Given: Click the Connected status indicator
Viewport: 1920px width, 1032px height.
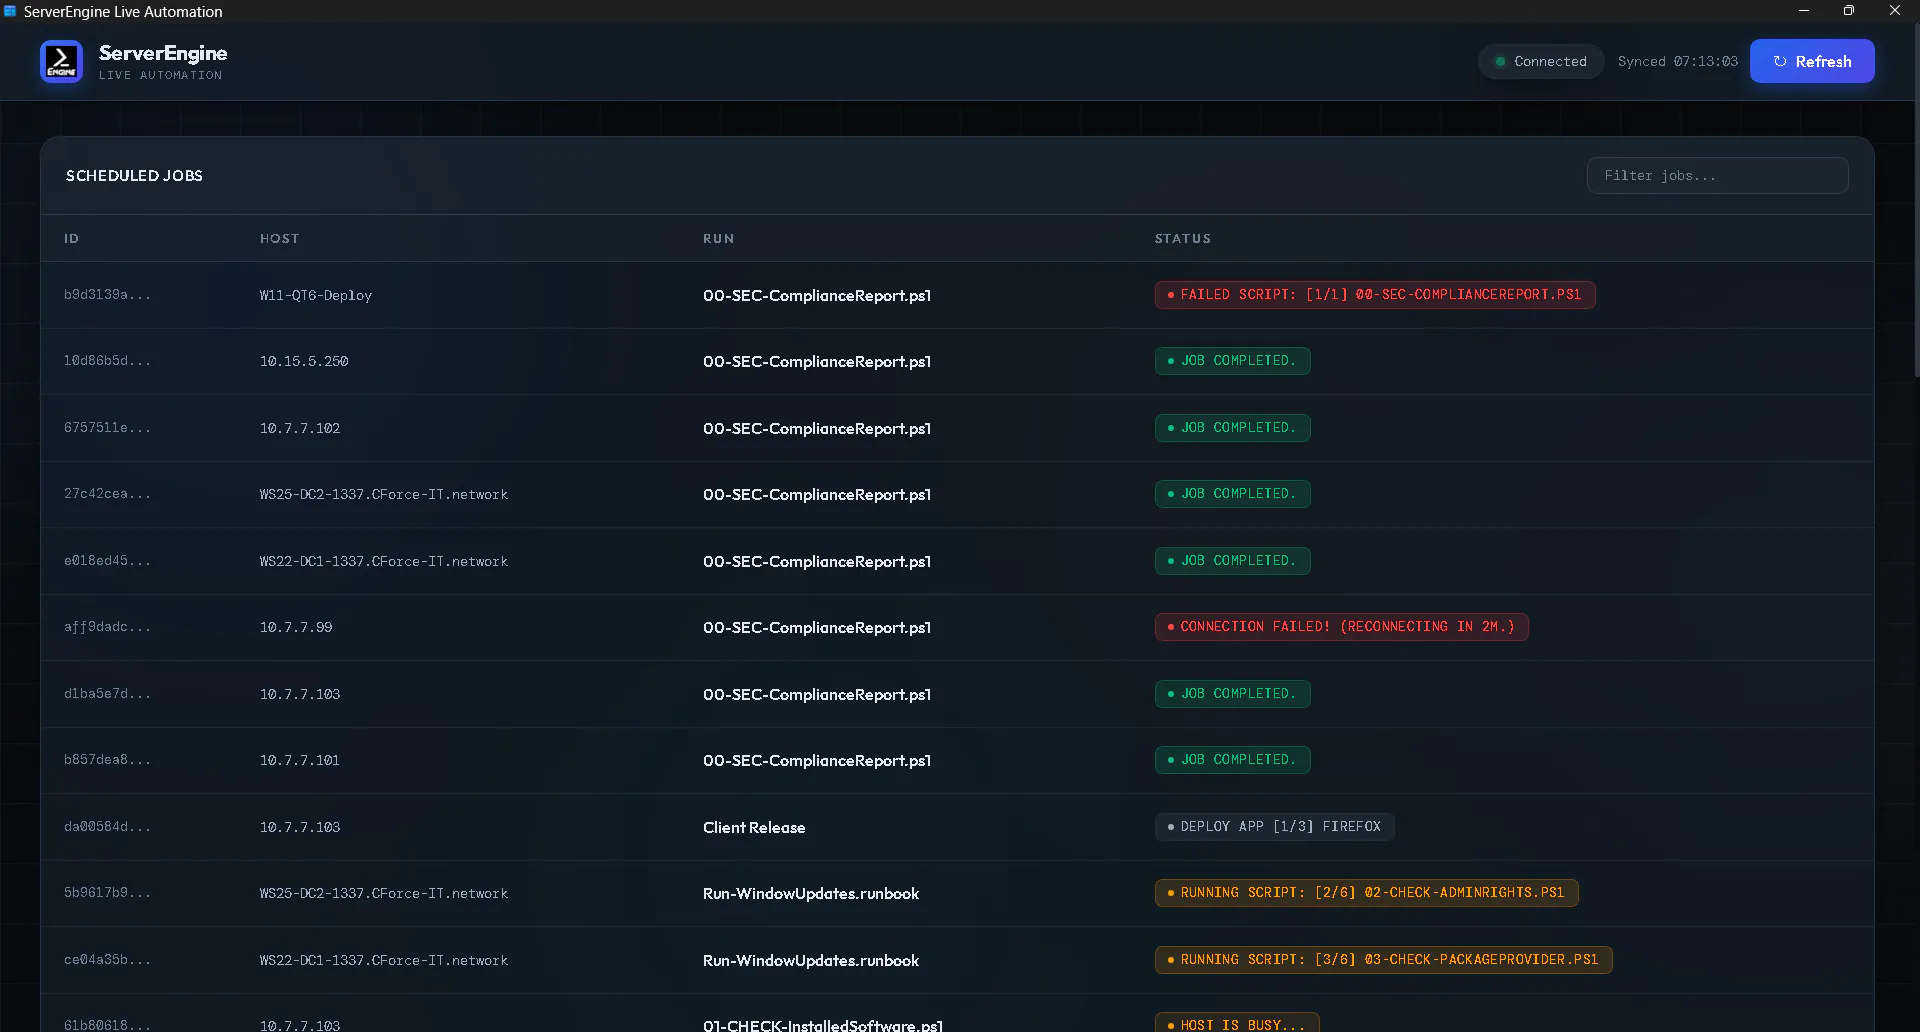Looking at the screenshot, I should [1540, 61].
